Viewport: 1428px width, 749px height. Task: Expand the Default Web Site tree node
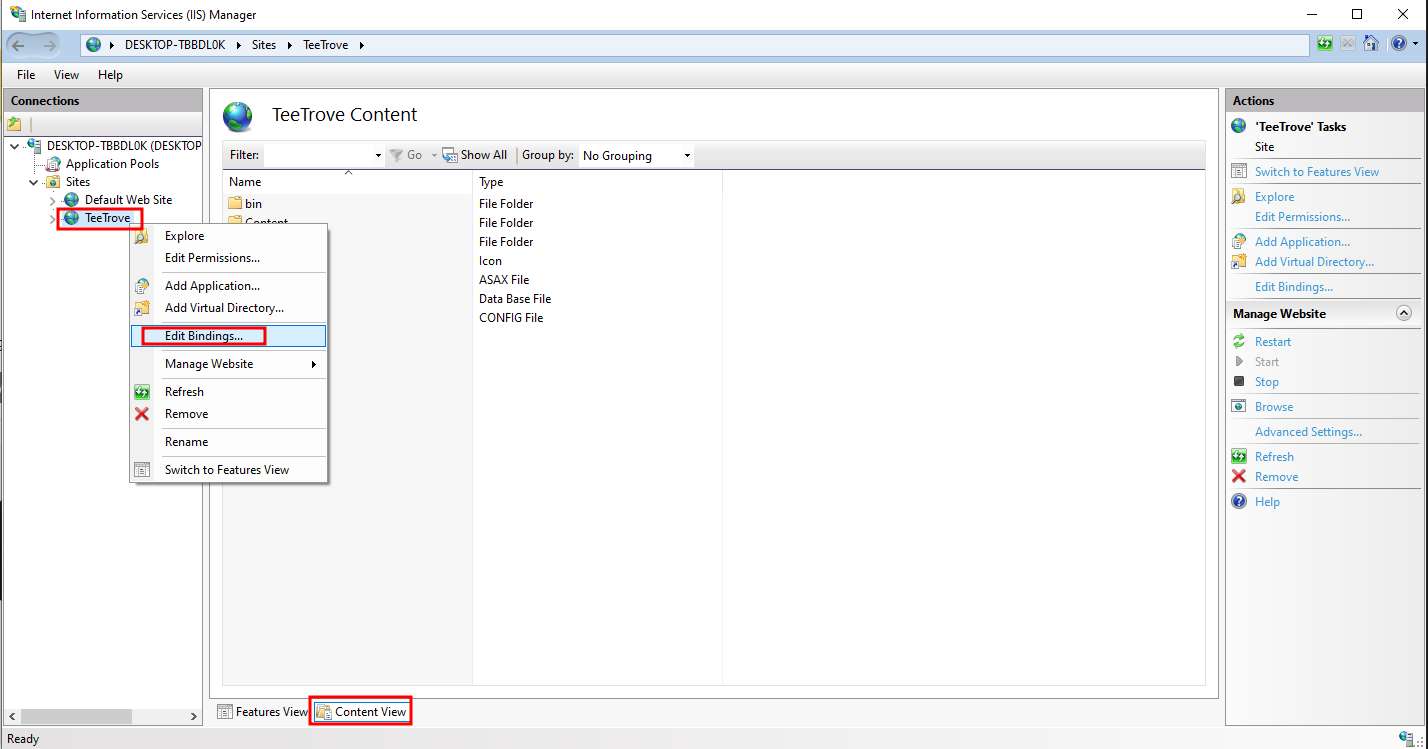click(52, 201)
